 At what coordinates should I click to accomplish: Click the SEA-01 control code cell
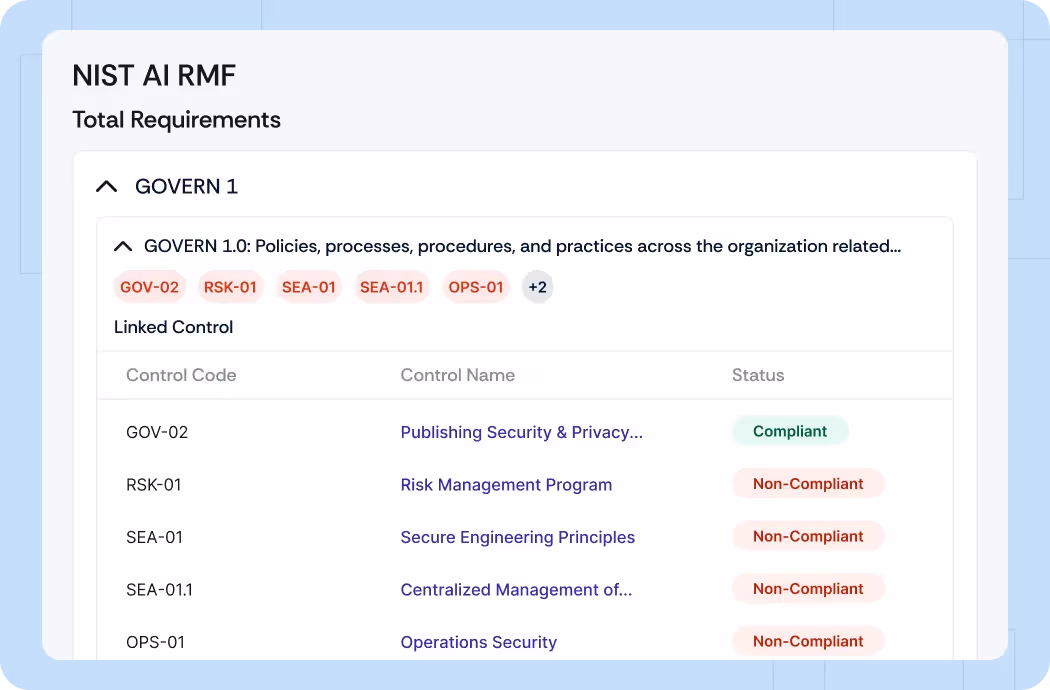(x=155, y=537)
